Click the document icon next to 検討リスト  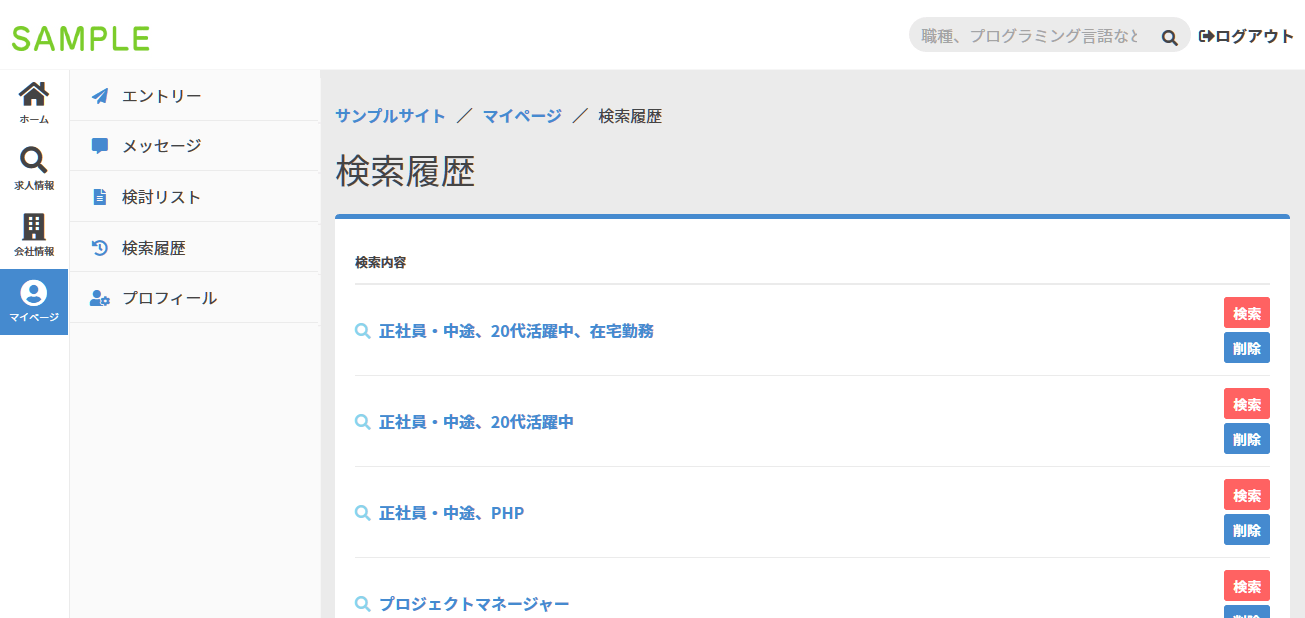100,196
